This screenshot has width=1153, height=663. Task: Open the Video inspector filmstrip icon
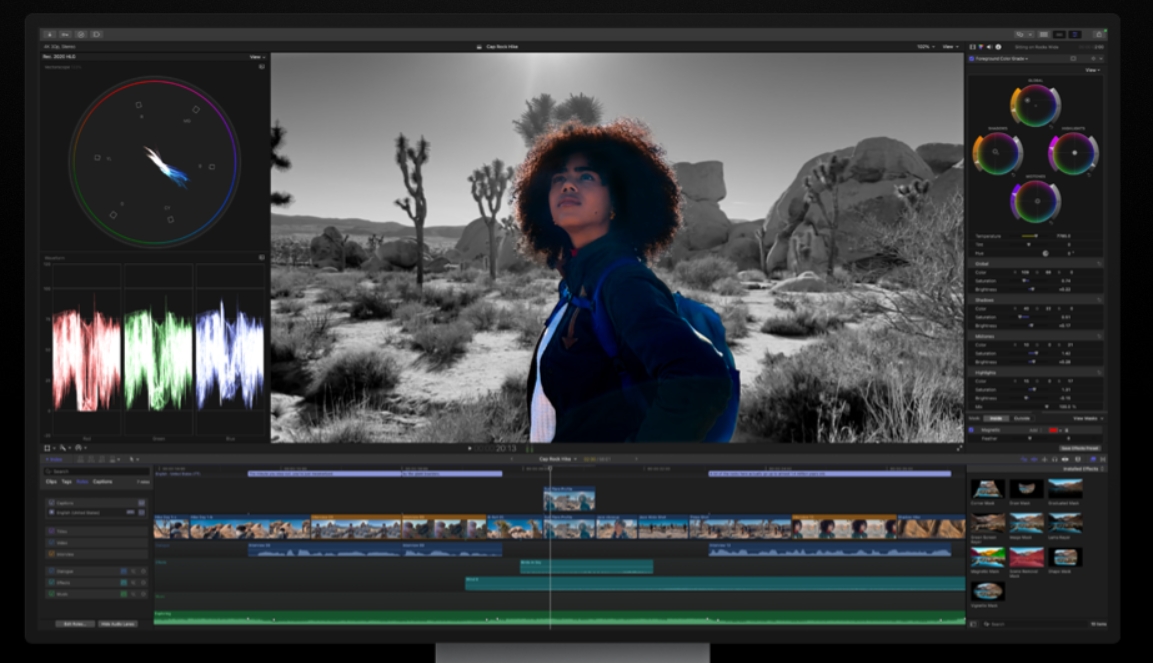[973, 47]
